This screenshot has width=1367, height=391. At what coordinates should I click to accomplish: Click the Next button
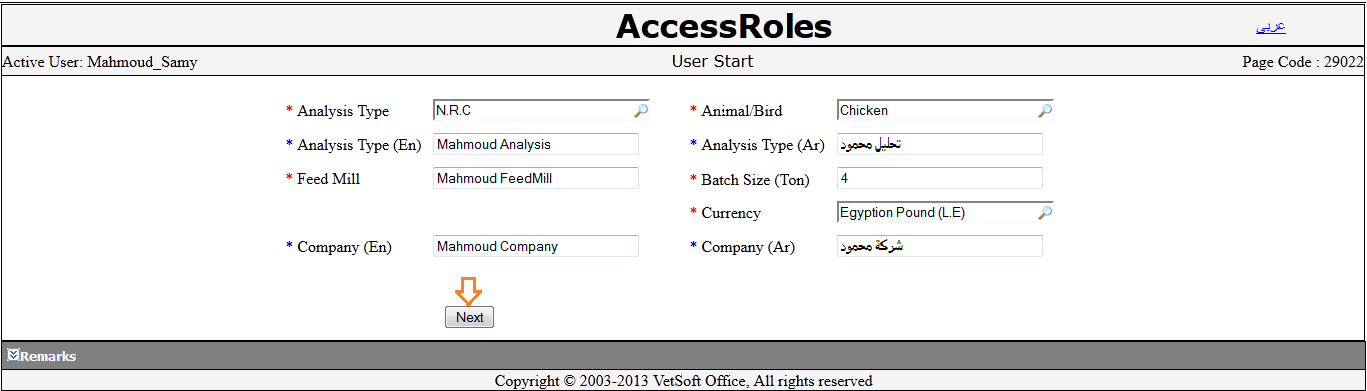469,317
